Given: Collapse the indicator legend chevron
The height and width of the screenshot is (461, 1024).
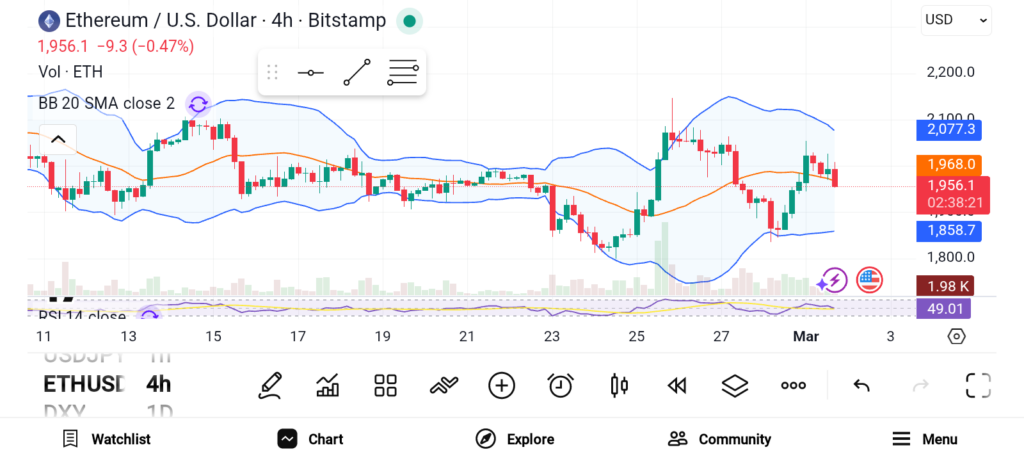Looking at the screenshot, I should point(57,140).
